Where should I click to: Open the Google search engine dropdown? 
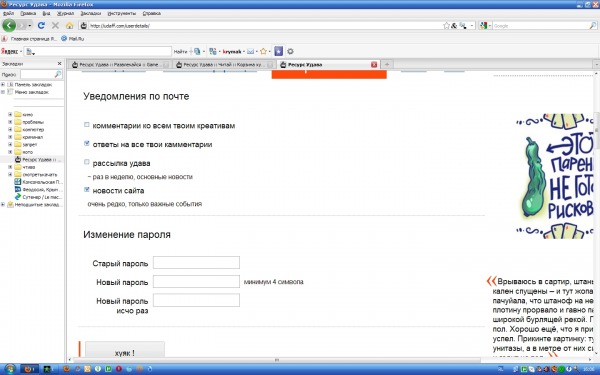point(485,26)
